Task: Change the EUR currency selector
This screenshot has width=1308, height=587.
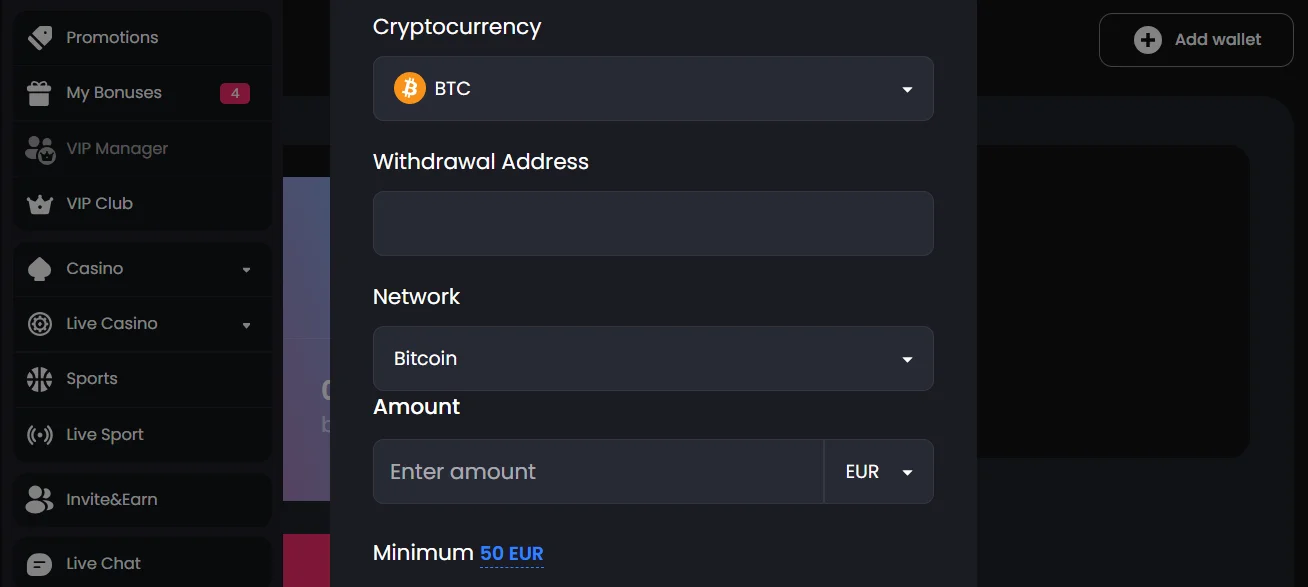Action: pyautogui.click(x=879, y=472)
